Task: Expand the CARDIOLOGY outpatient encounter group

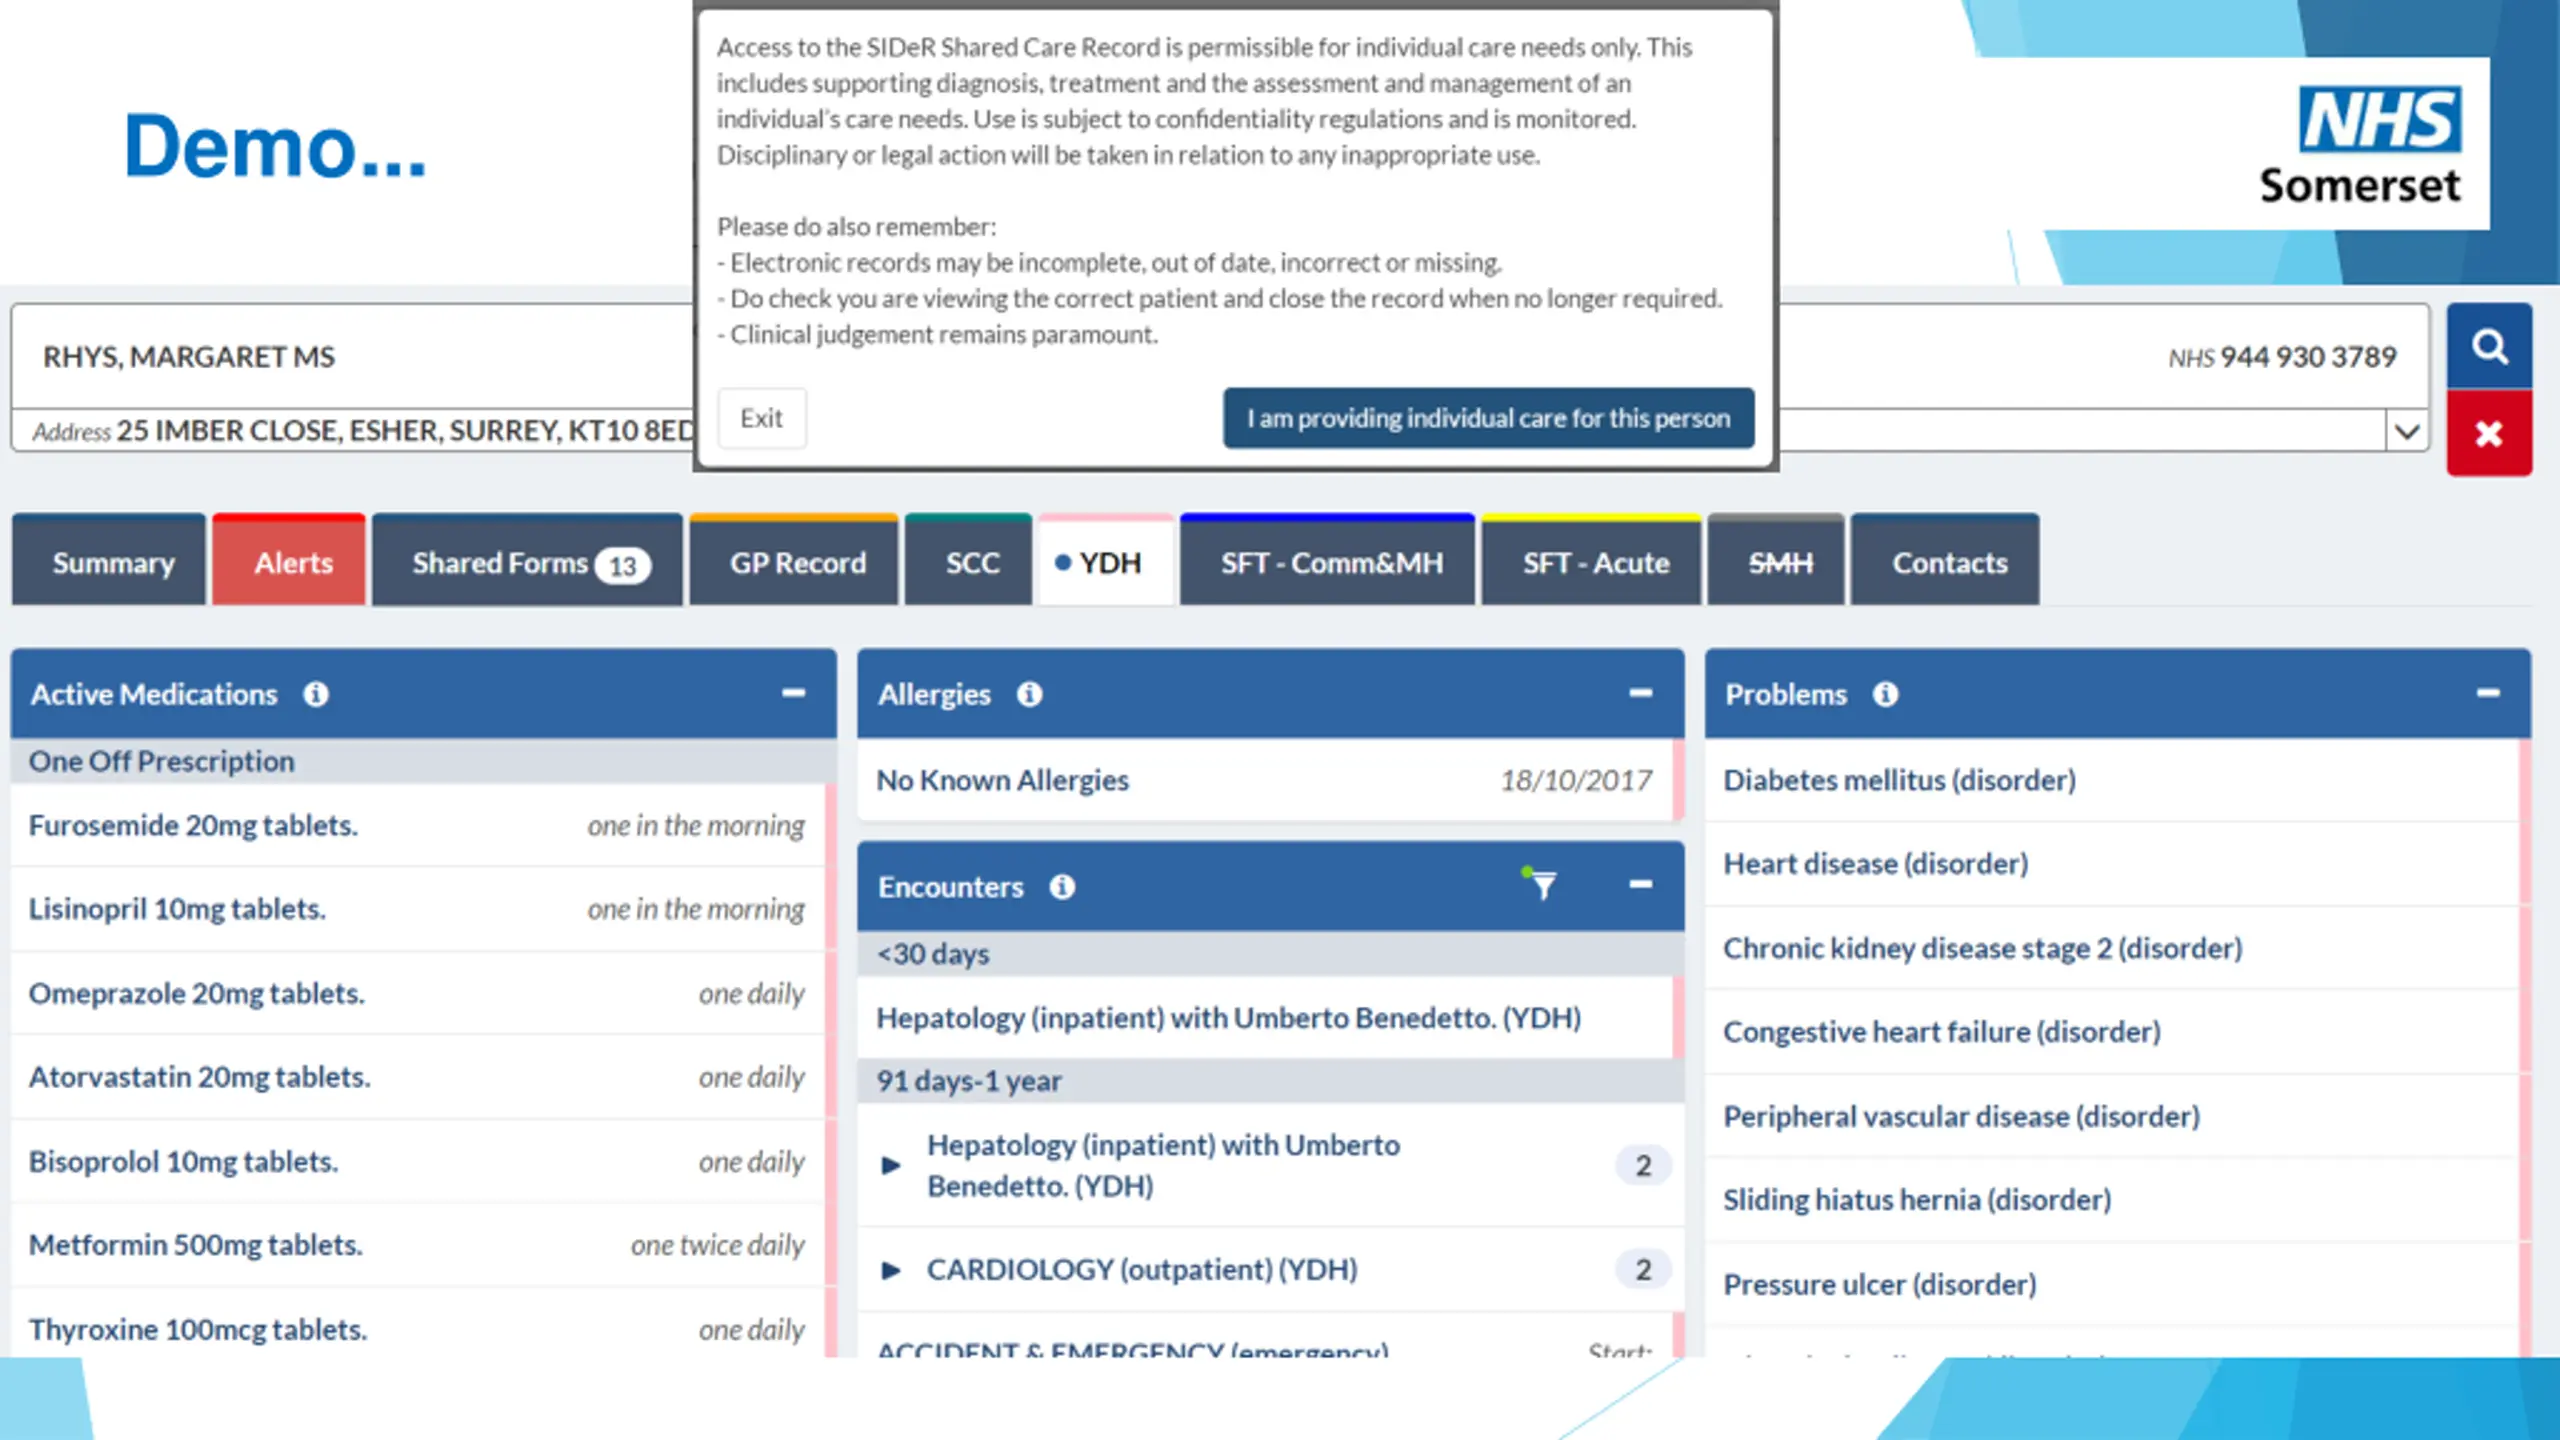Action: click(891, 1270)
